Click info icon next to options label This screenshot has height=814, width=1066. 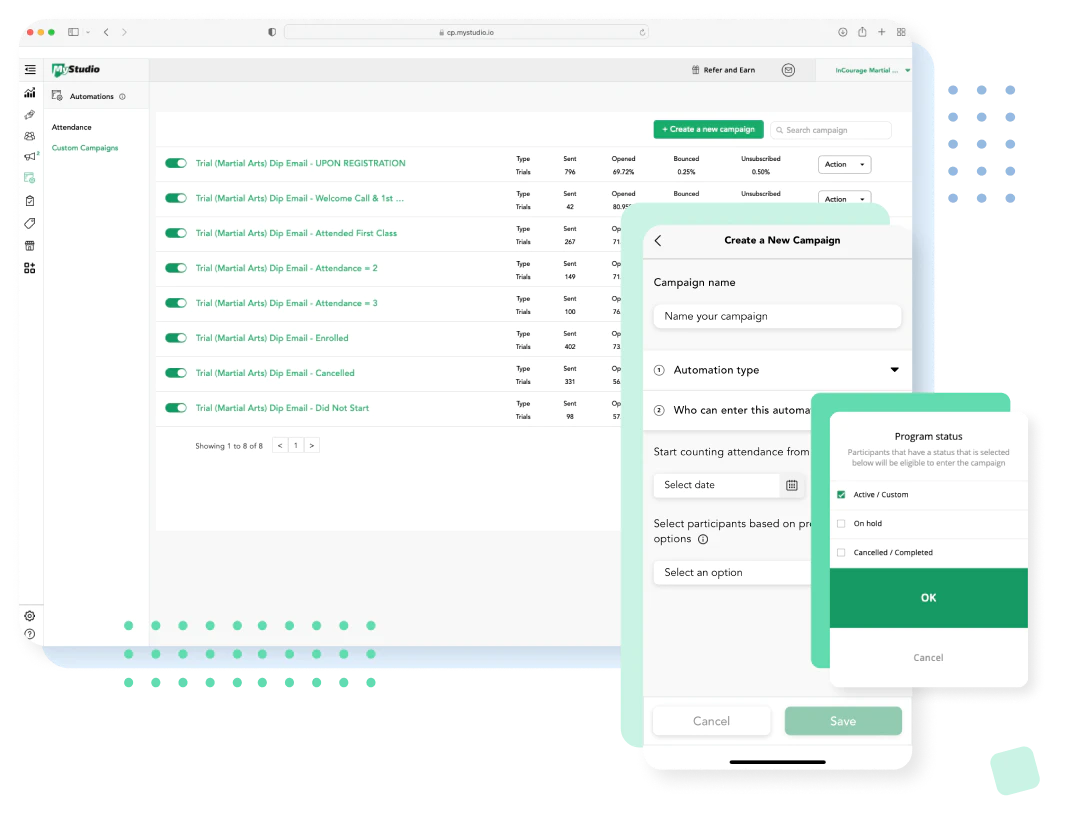[x=703, y=539]
